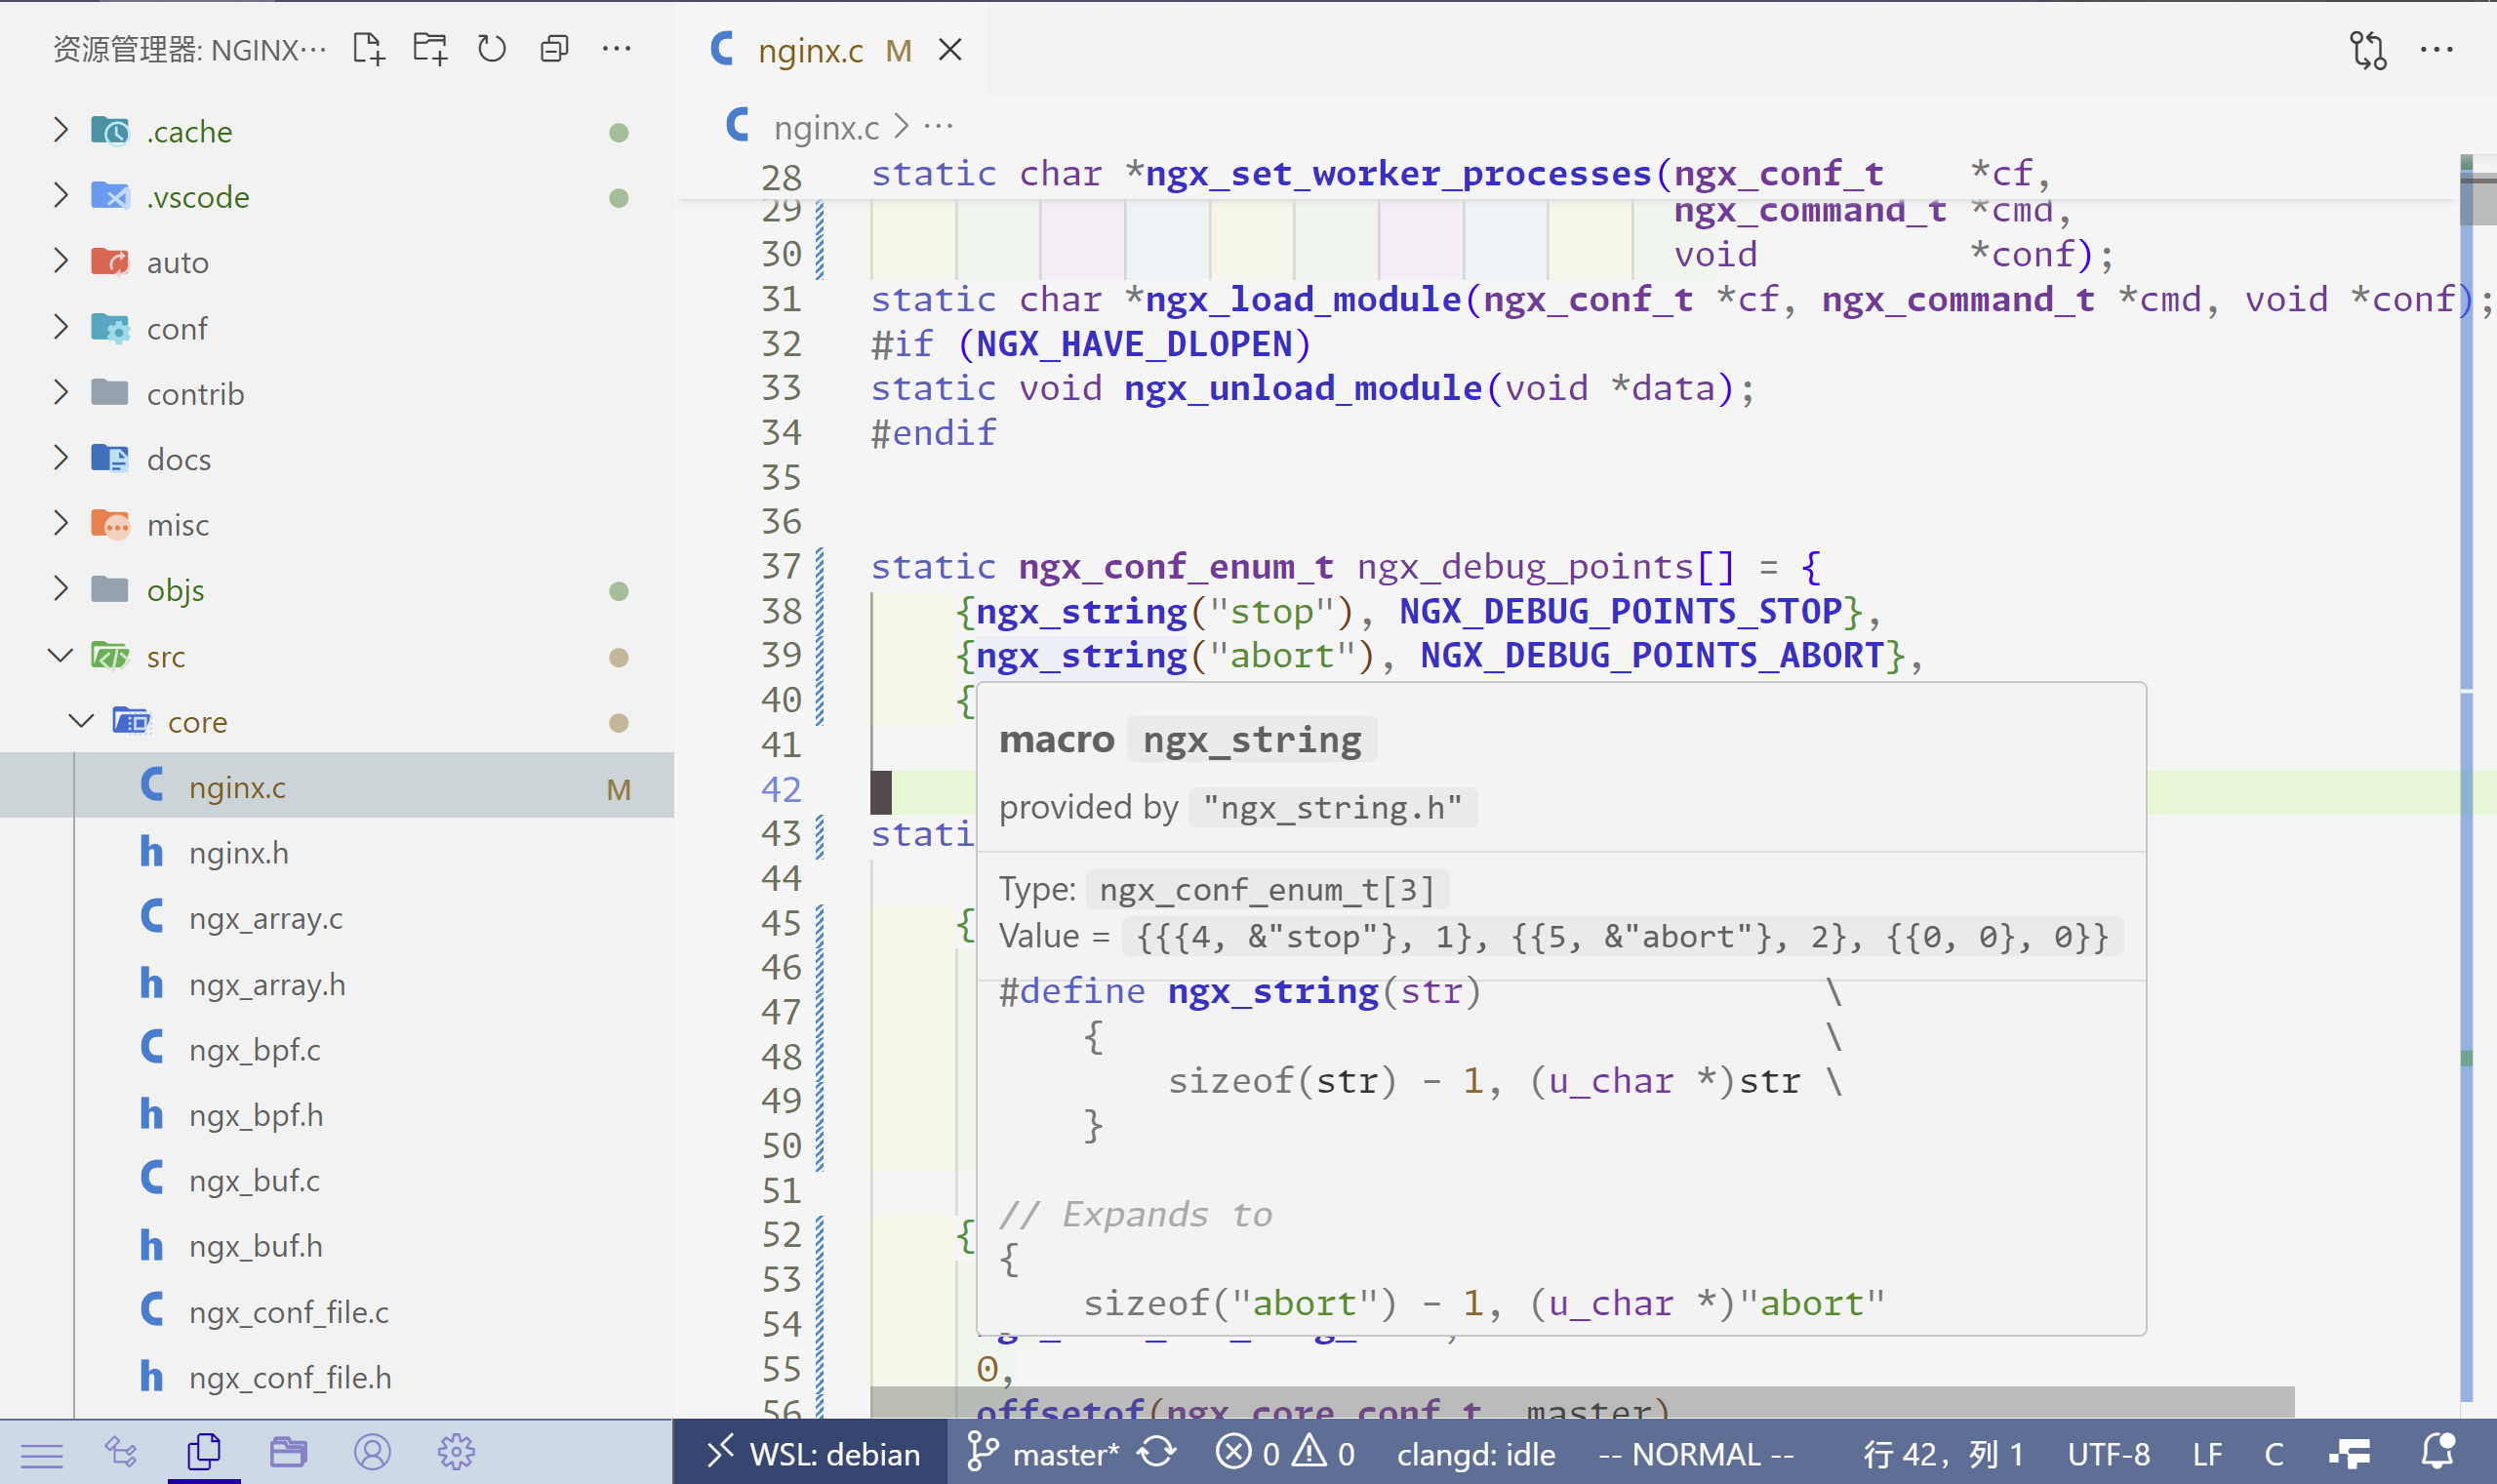Expand the contrib folder

[61, 392]
